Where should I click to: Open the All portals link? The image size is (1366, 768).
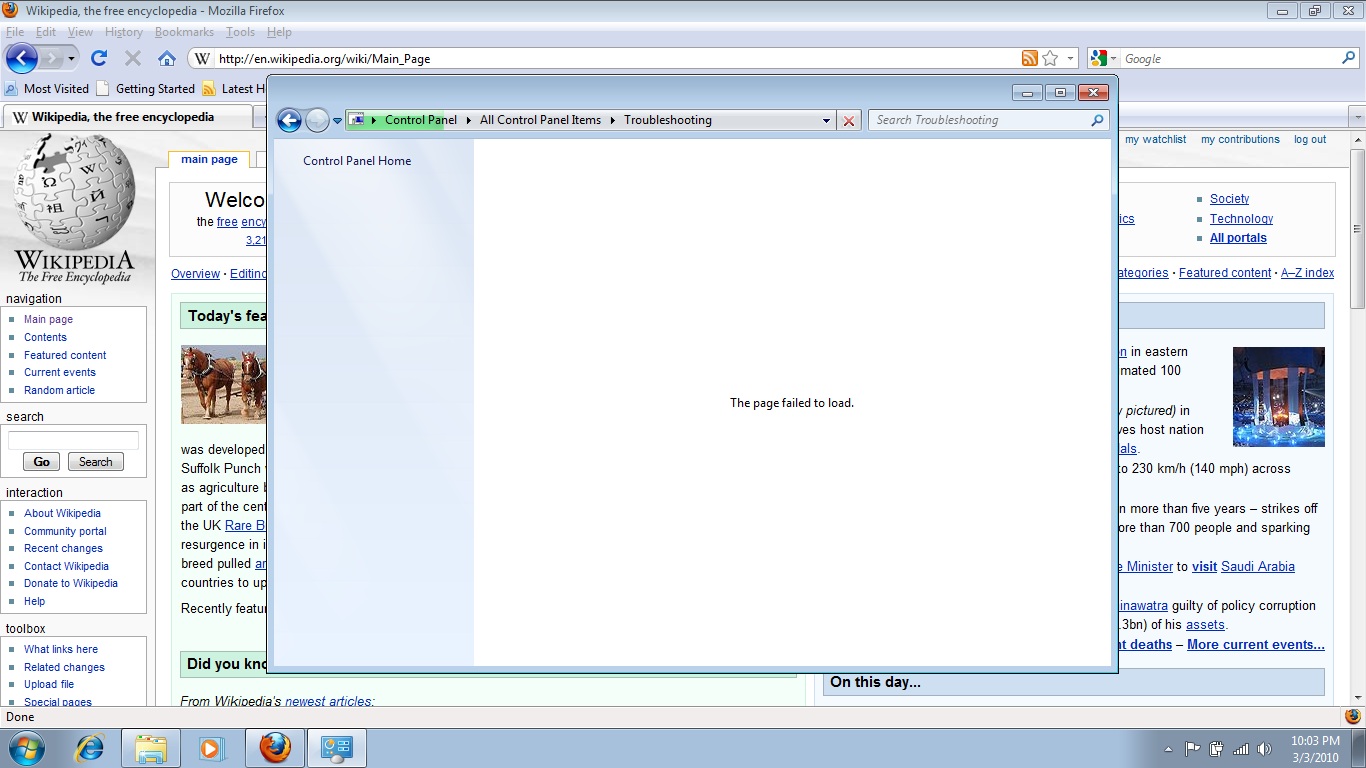click(1238, 238)
